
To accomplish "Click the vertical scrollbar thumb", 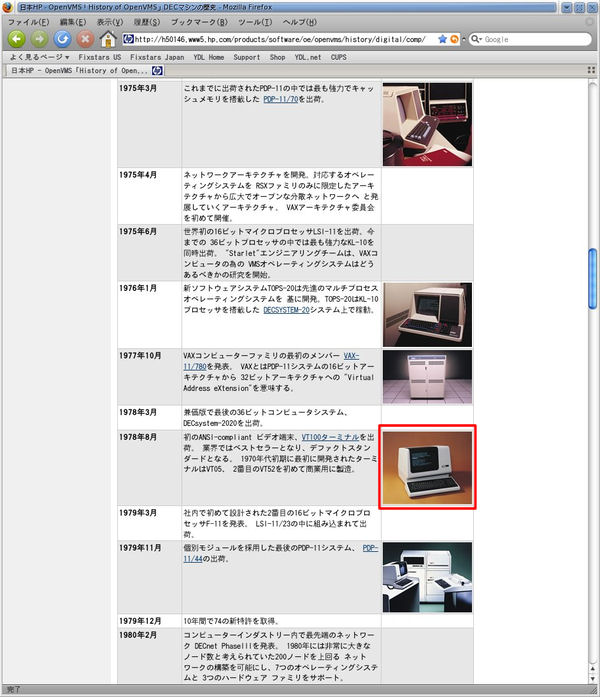I will [x=592, y=278].
